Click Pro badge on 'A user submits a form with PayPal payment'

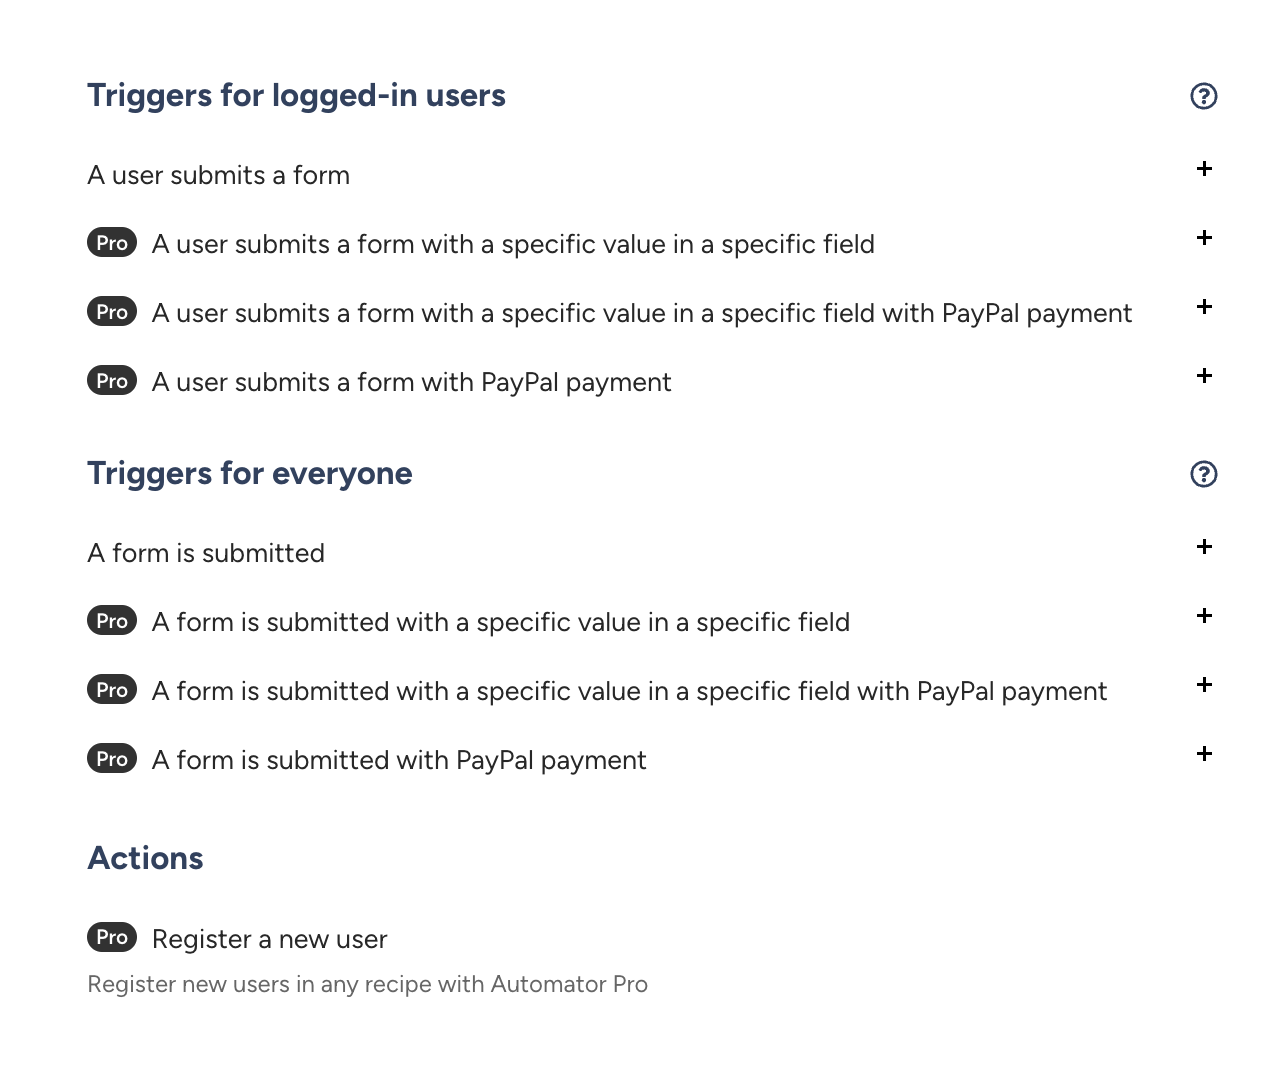[112, 381]
